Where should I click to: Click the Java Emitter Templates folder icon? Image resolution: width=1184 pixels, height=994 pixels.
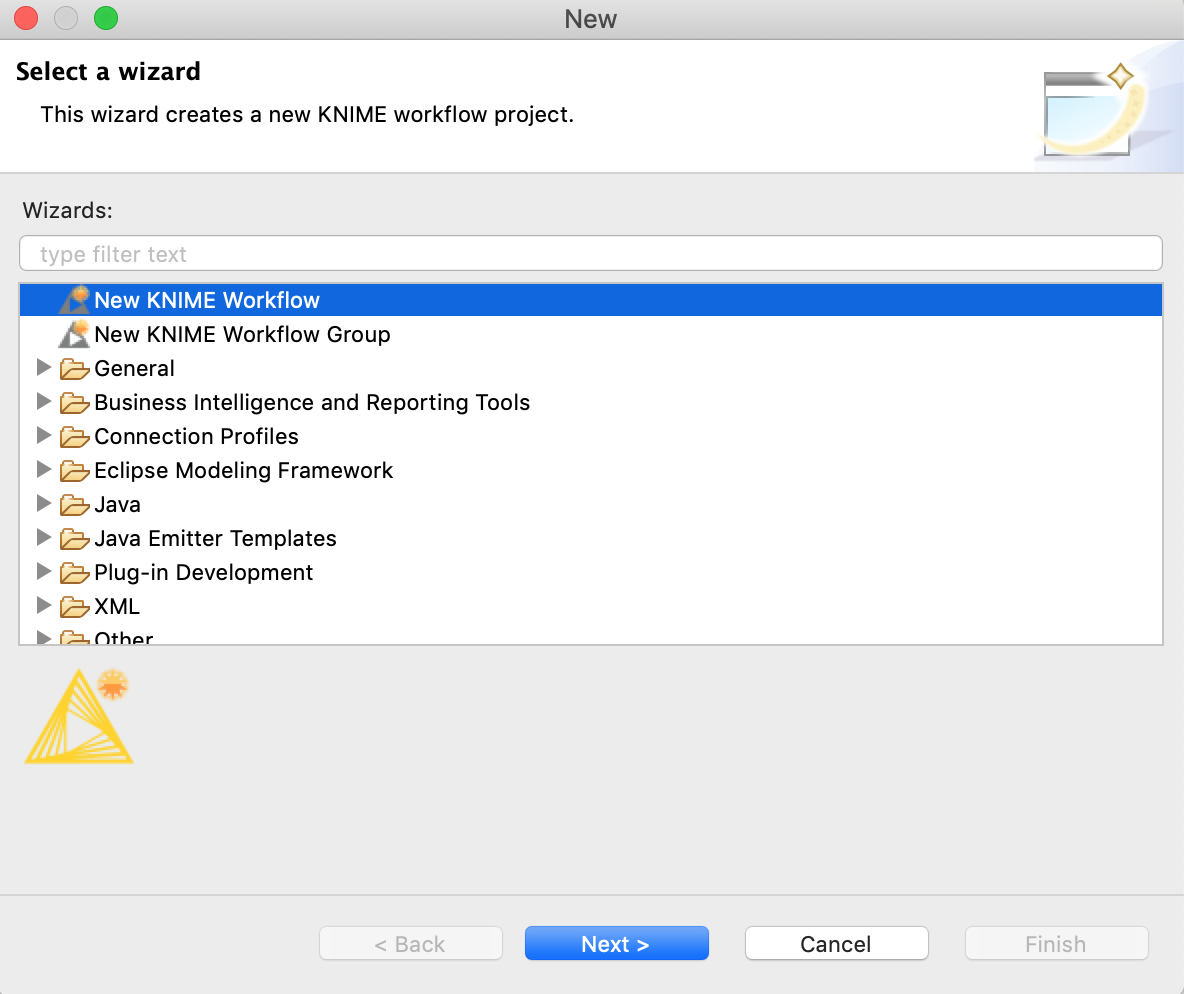[x=75, y=539]
